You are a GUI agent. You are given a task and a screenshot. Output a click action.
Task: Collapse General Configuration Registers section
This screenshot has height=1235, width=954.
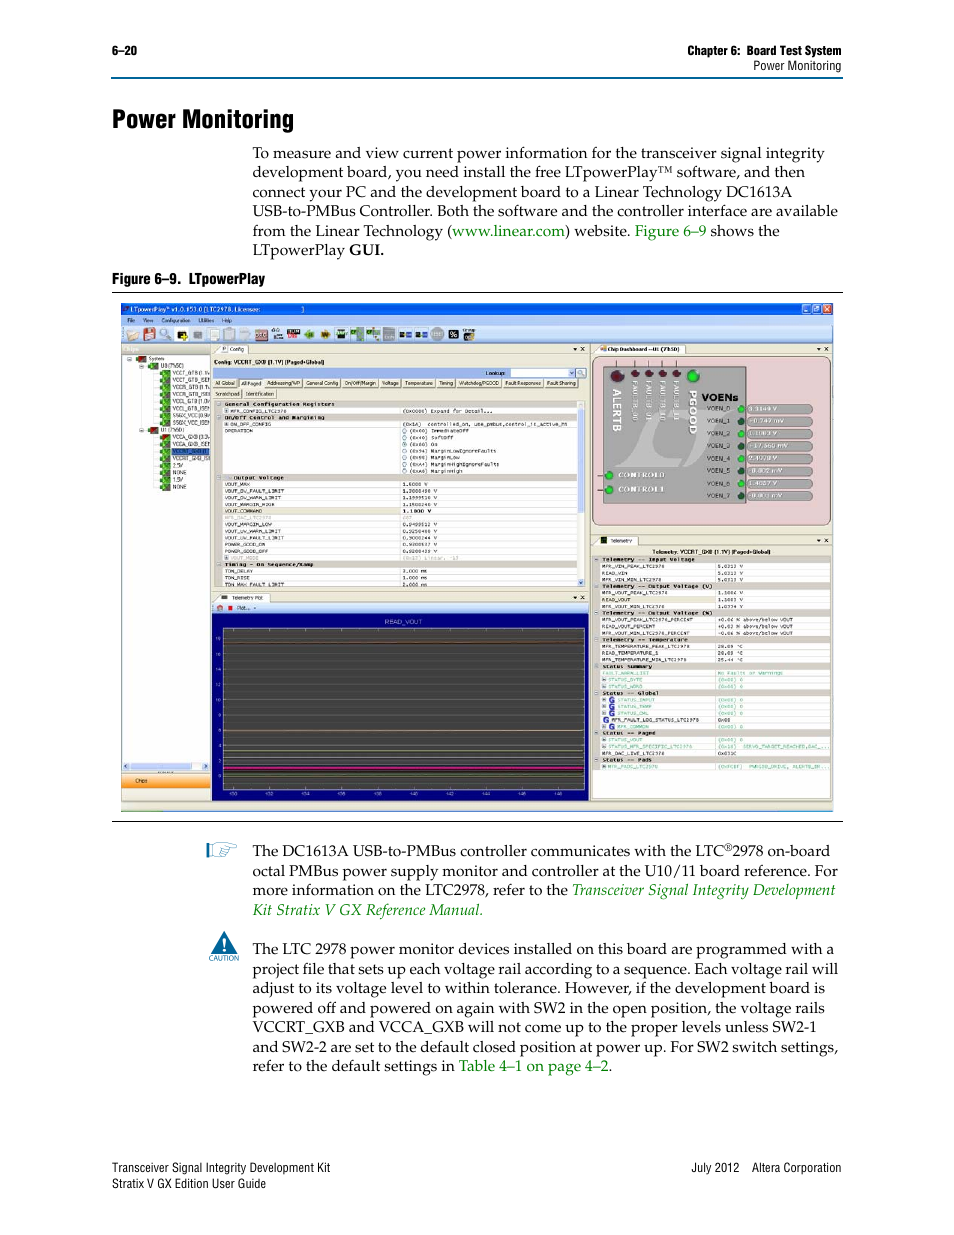(220, 405)
